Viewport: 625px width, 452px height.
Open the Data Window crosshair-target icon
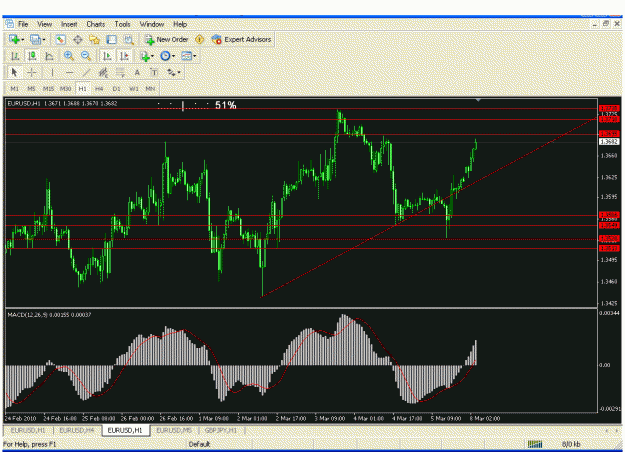pyautogui.click(x=77, y=39)
